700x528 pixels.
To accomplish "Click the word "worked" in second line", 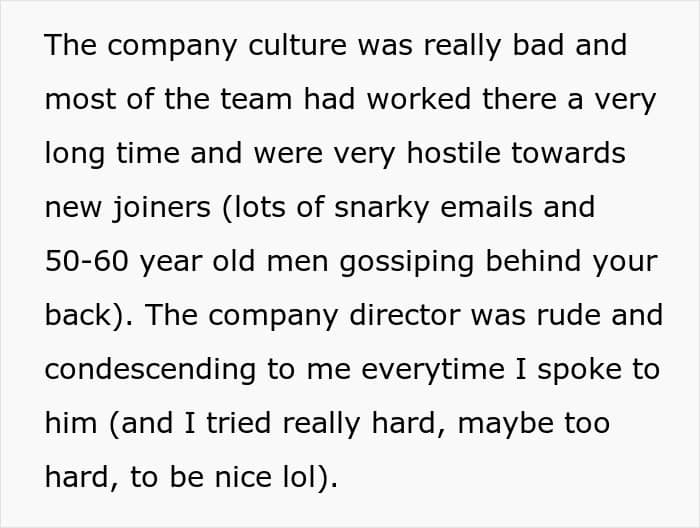I will coord(419,99).
